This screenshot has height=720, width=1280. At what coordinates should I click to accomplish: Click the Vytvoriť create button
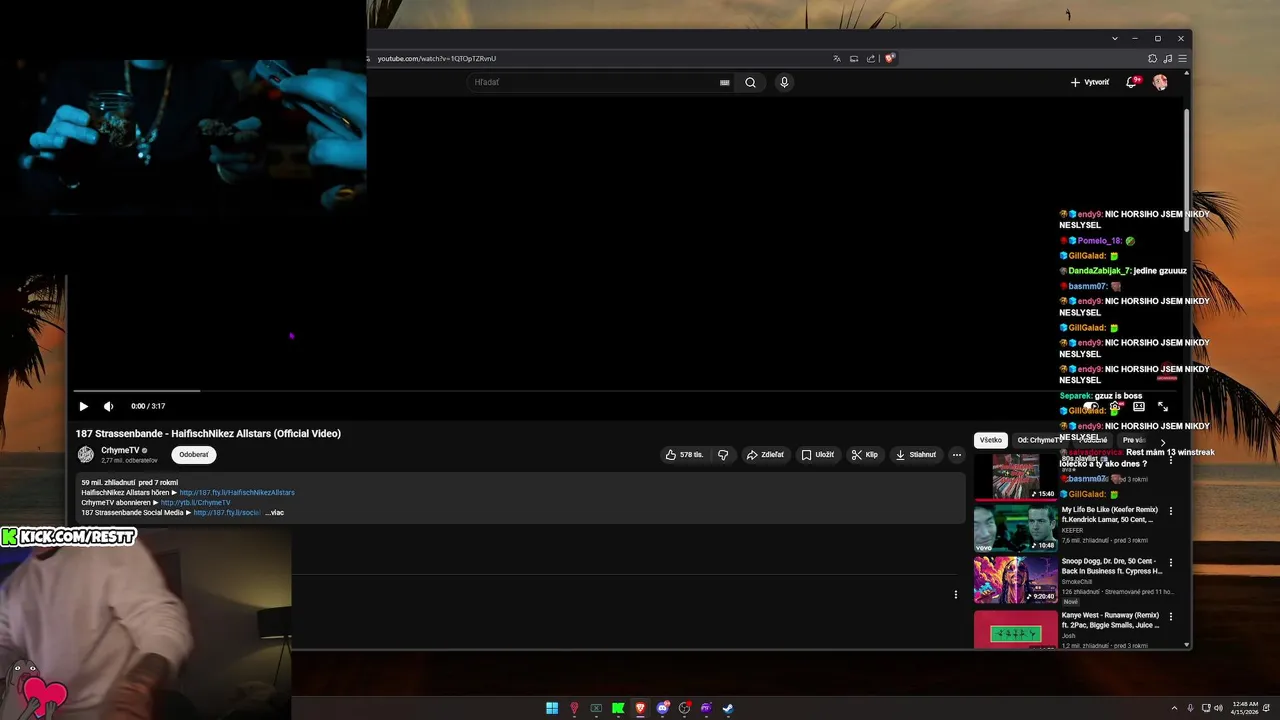pyautogui.click(x=1090, y=82)
